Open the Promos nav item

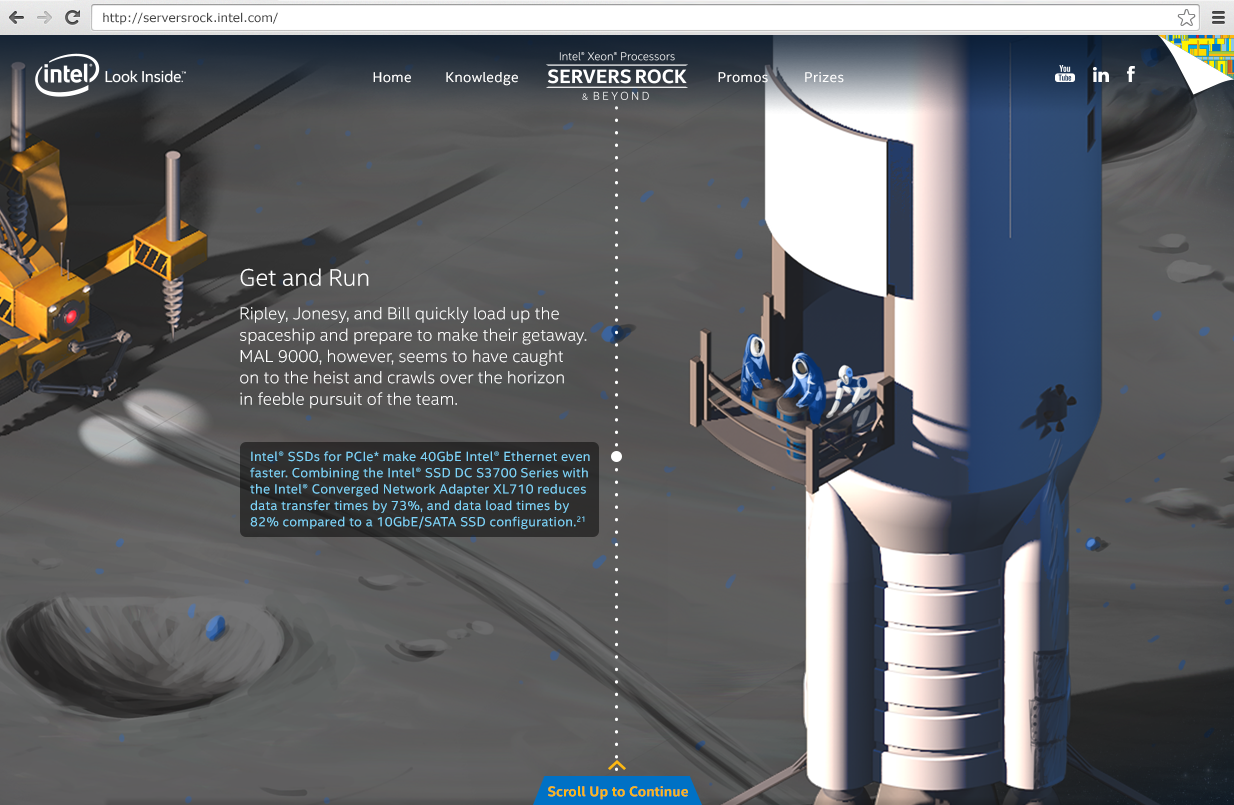[x=743, y=77]
